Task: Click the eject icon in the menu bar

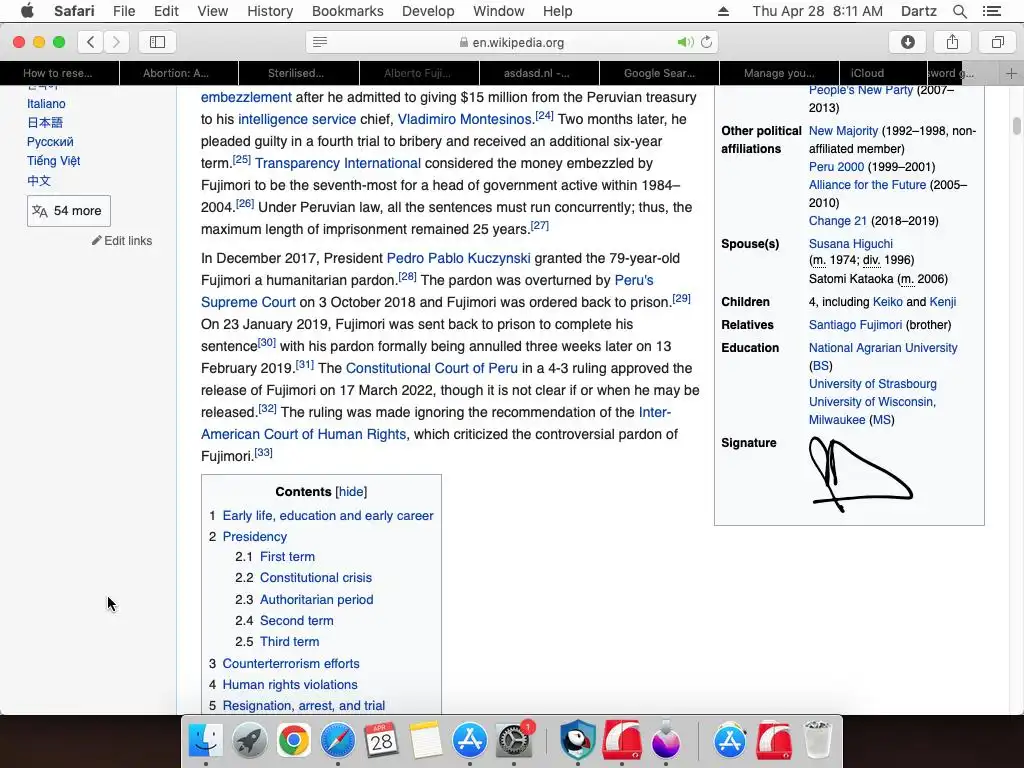Action: 723,11
